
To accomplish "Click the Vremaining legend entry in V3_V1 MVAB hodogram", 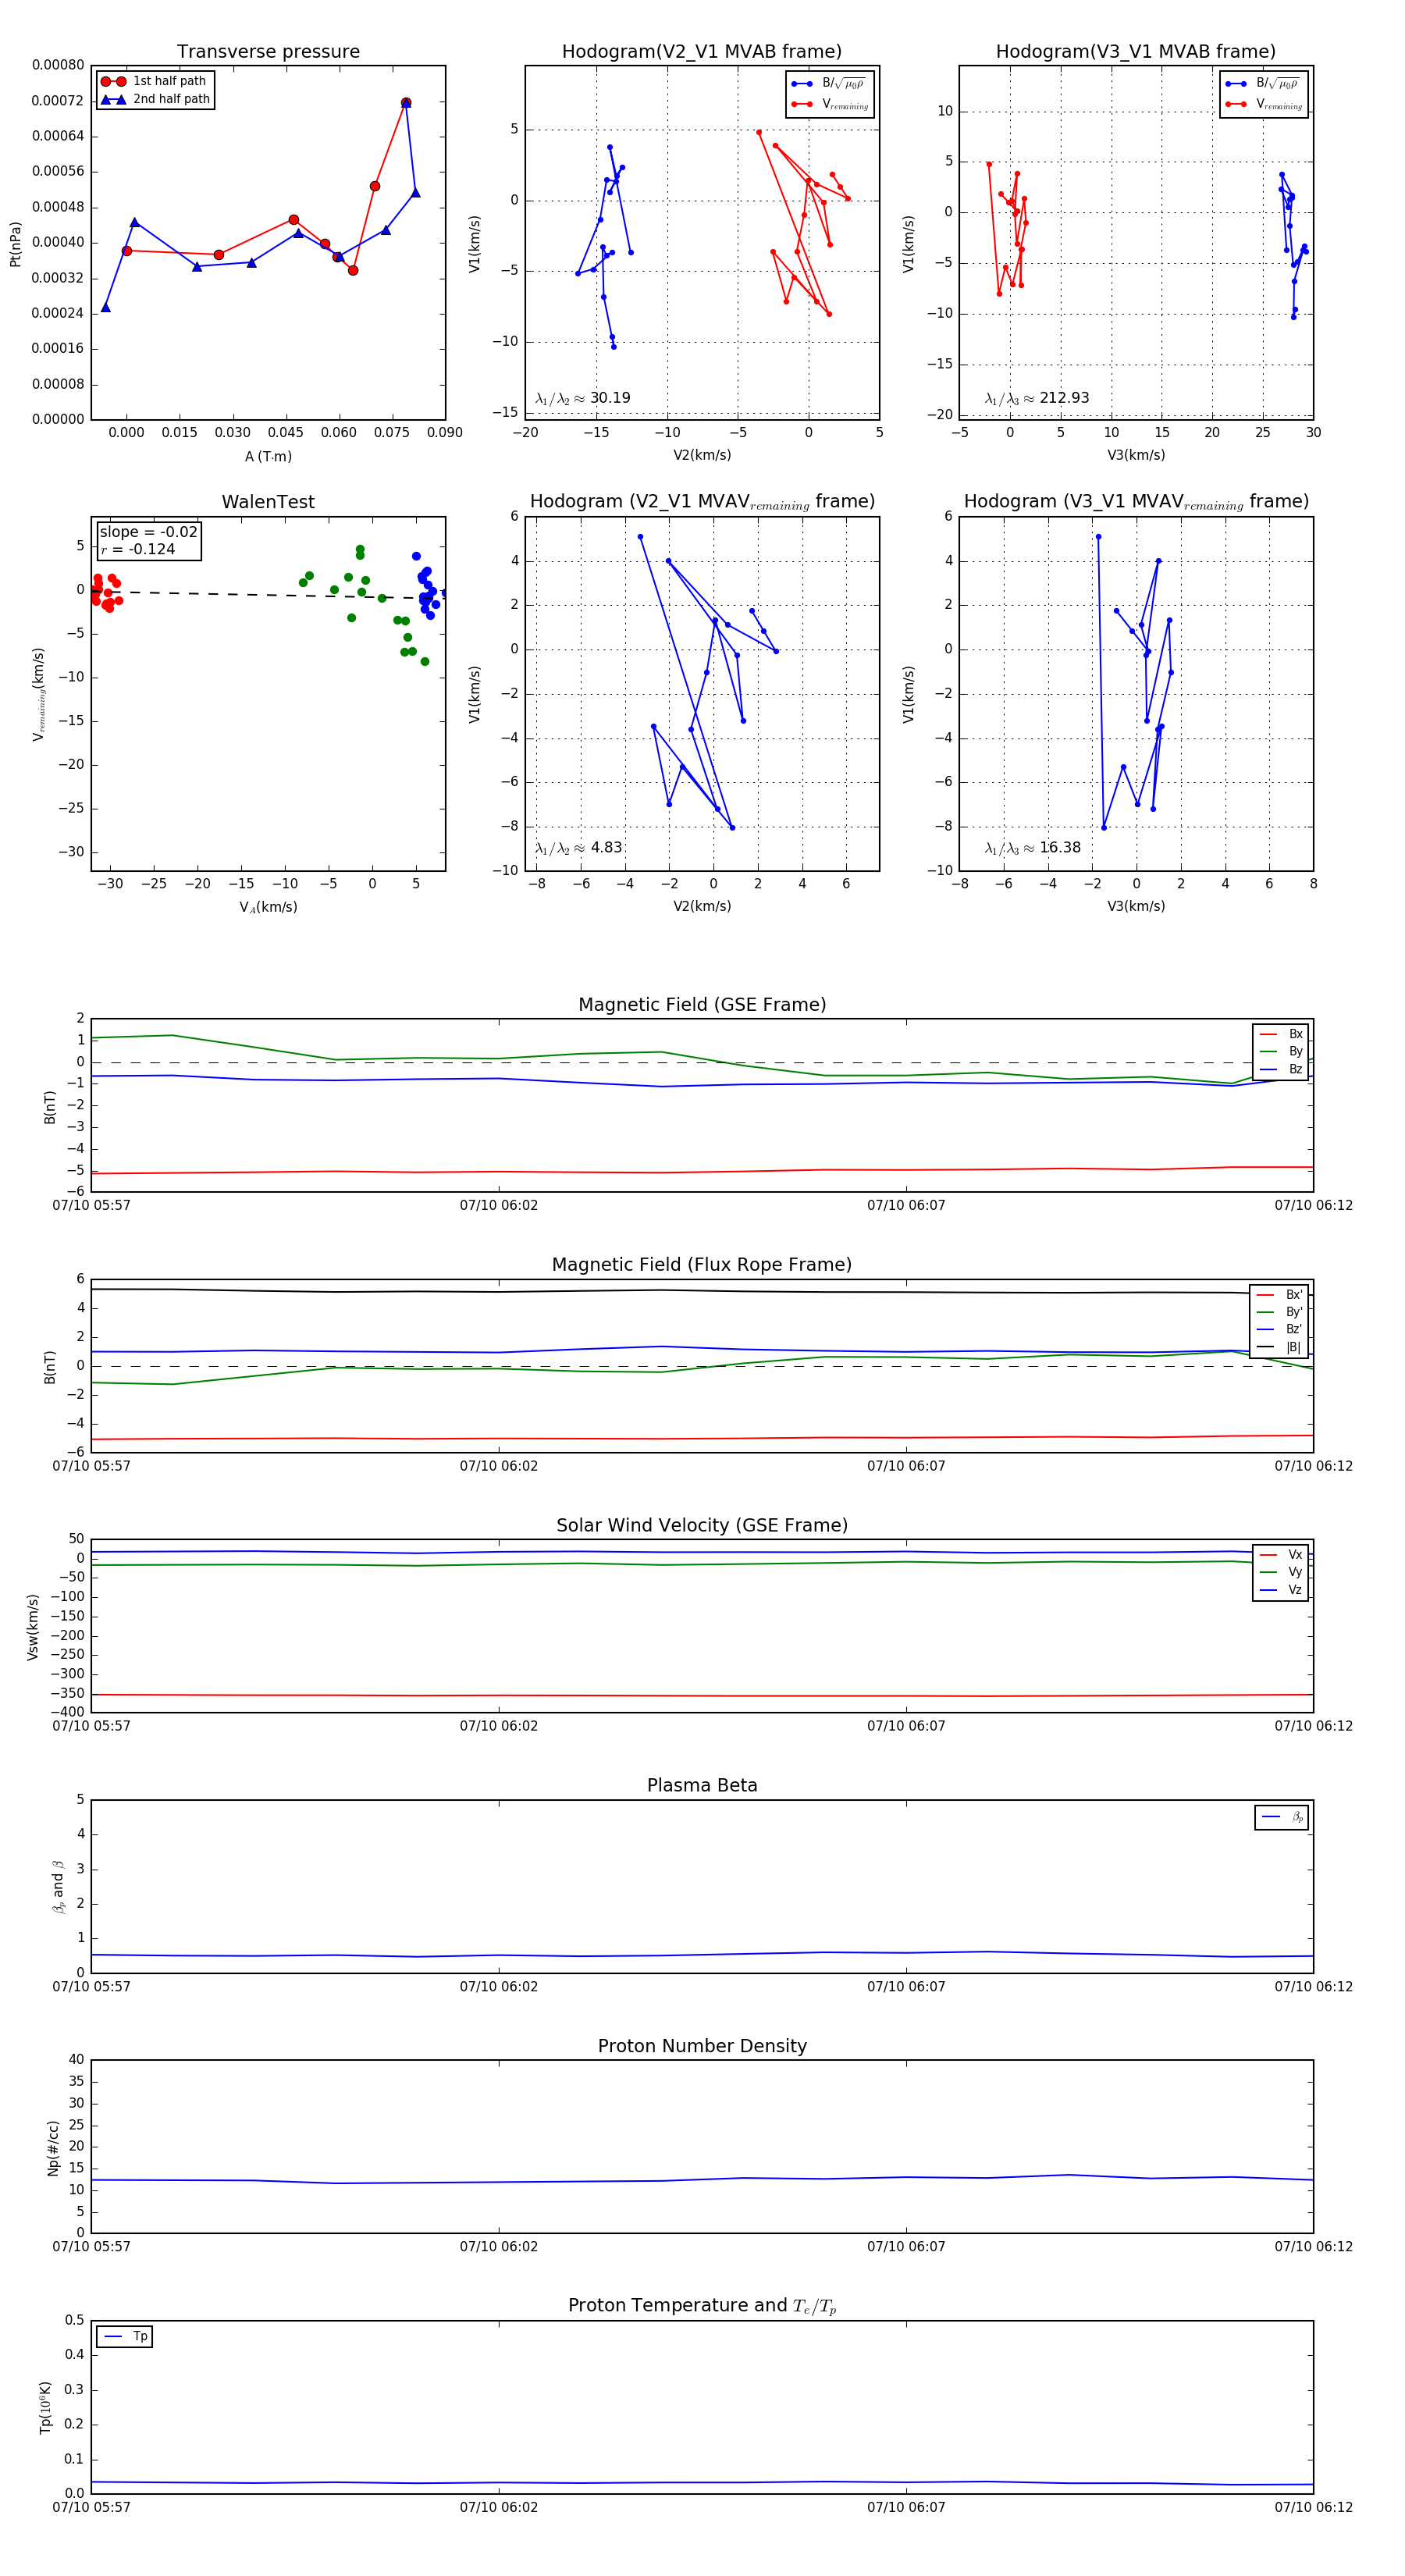I will 1263,104.
